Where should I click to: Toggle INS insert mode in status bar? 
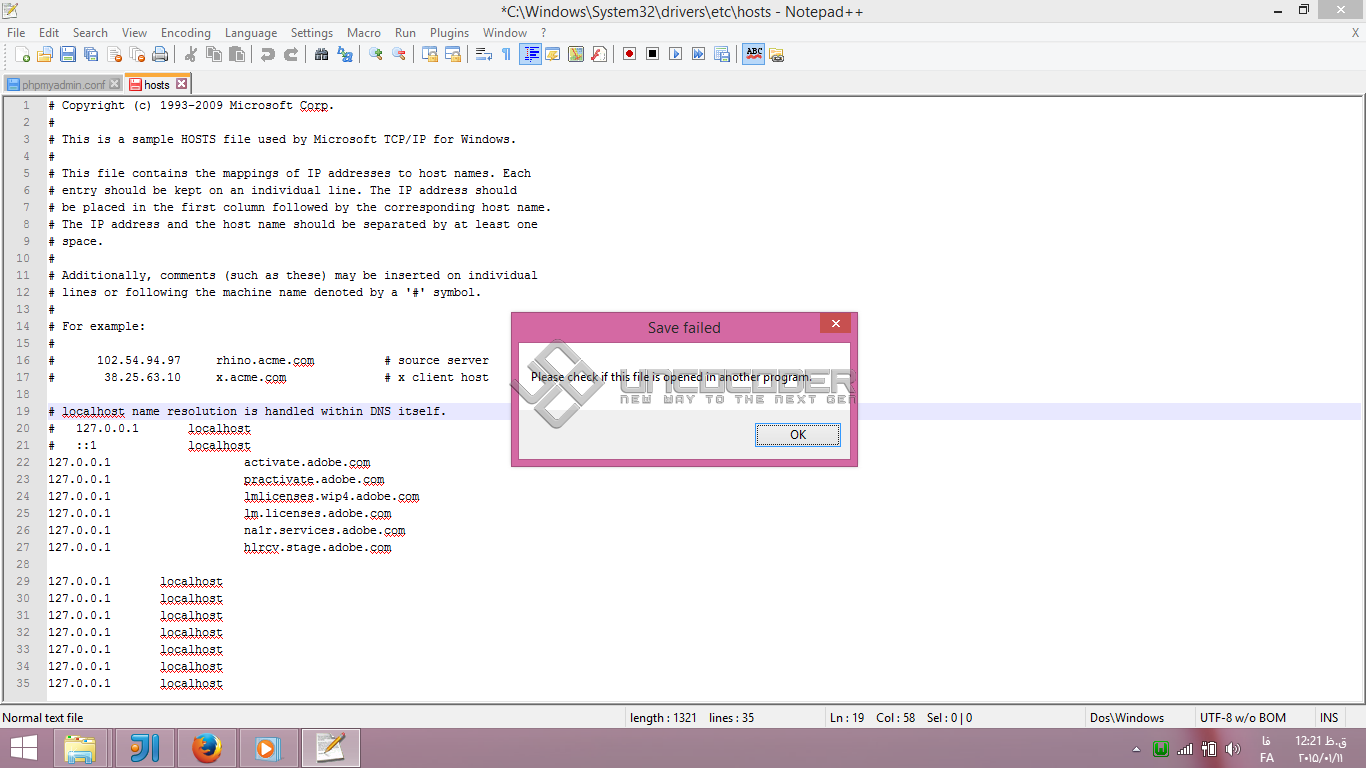[x=1329, y=718]
